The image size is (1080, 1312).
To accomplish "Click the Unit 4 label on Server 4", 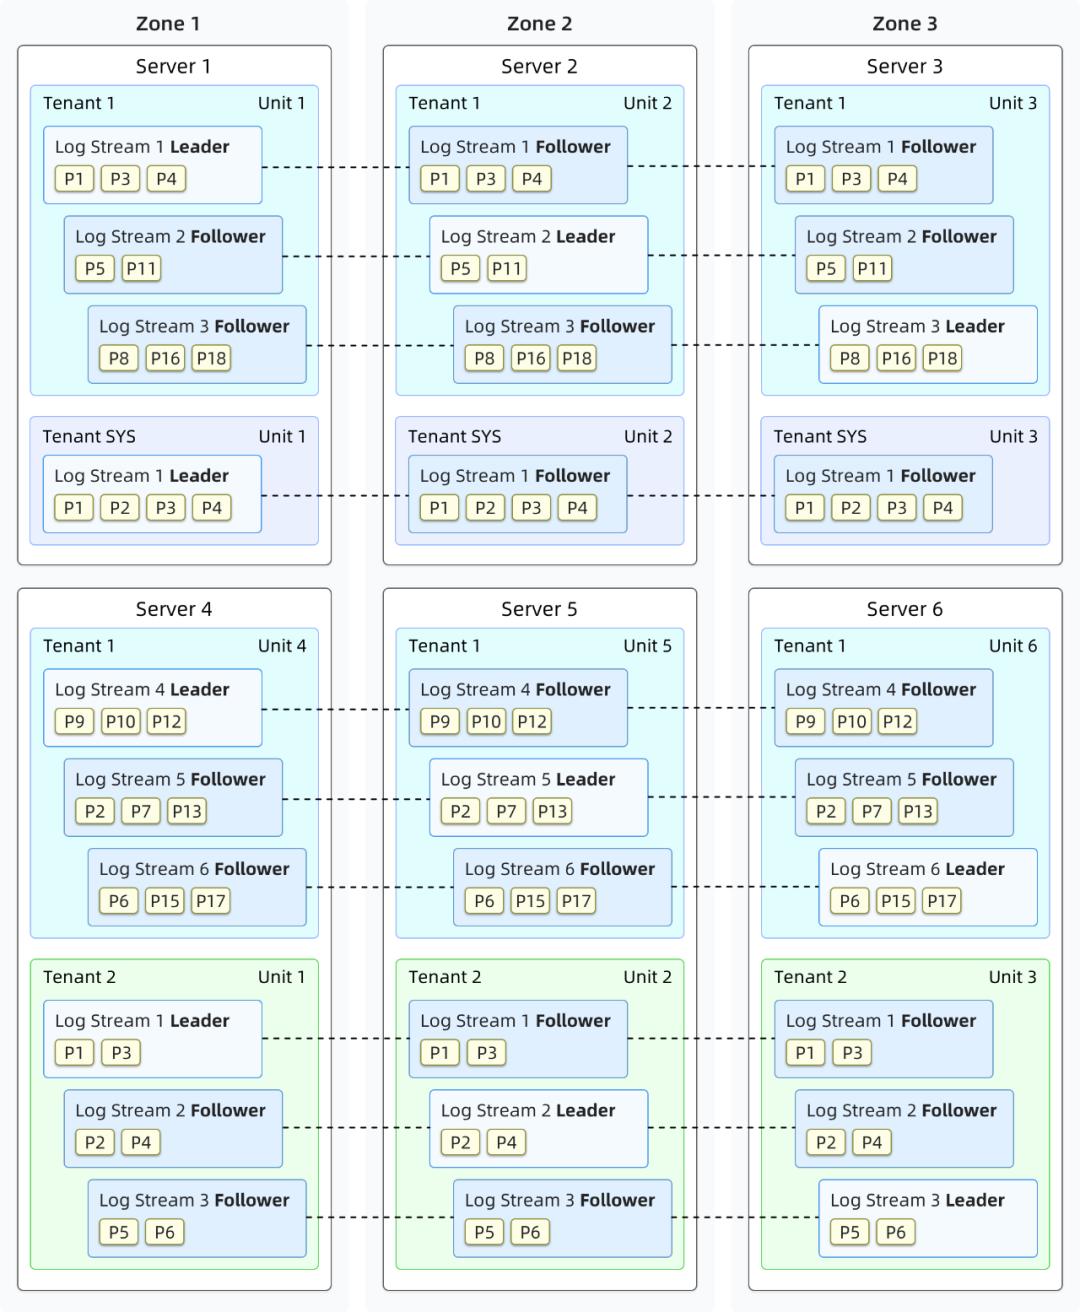I will pos(282,646).
